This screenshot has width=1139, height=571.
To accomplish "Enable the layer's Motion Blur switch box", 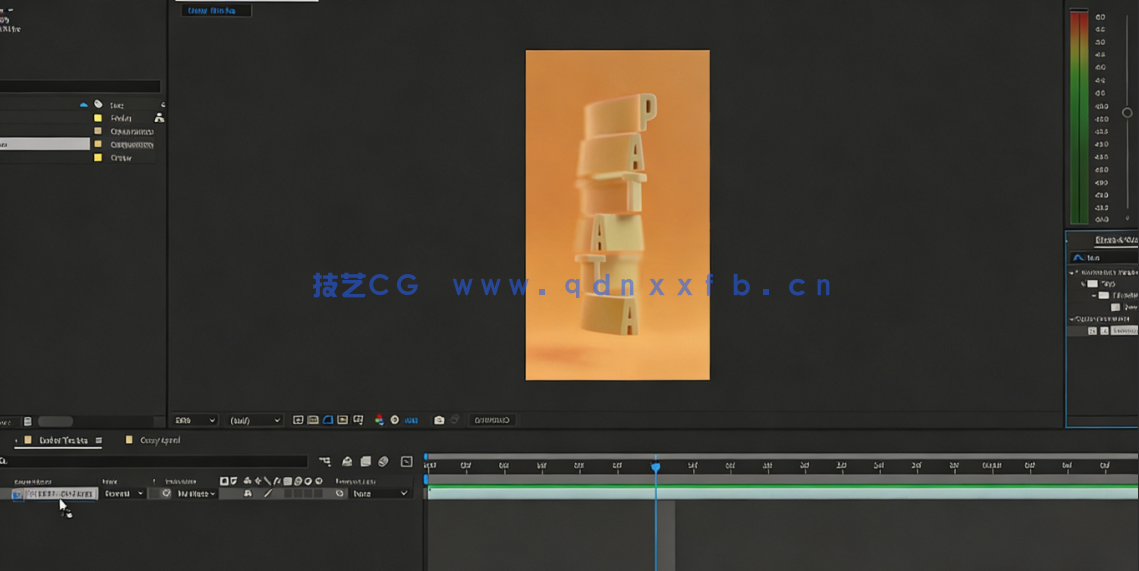I will point(298,493).
